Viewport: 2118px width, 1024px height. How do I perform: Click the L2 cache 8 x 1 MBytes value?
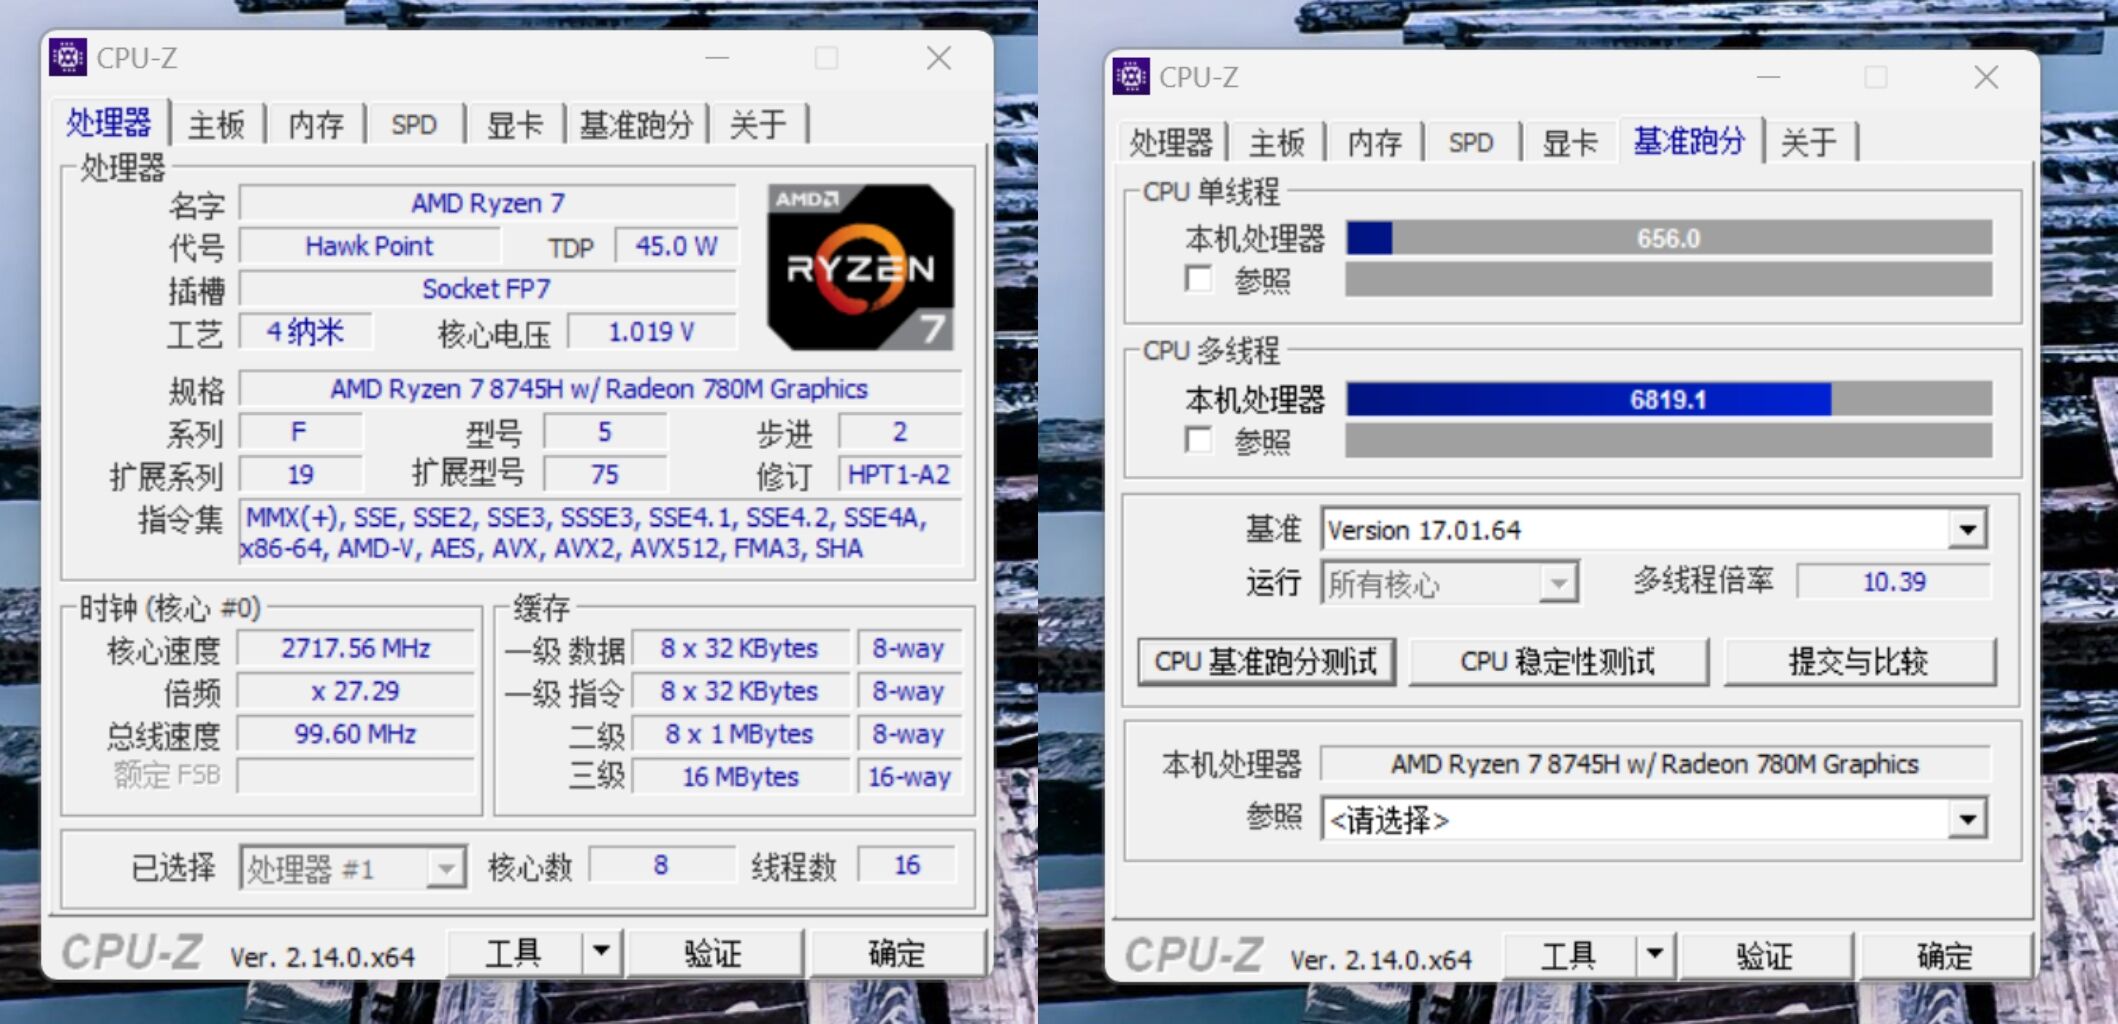click(x=740, y=734)
